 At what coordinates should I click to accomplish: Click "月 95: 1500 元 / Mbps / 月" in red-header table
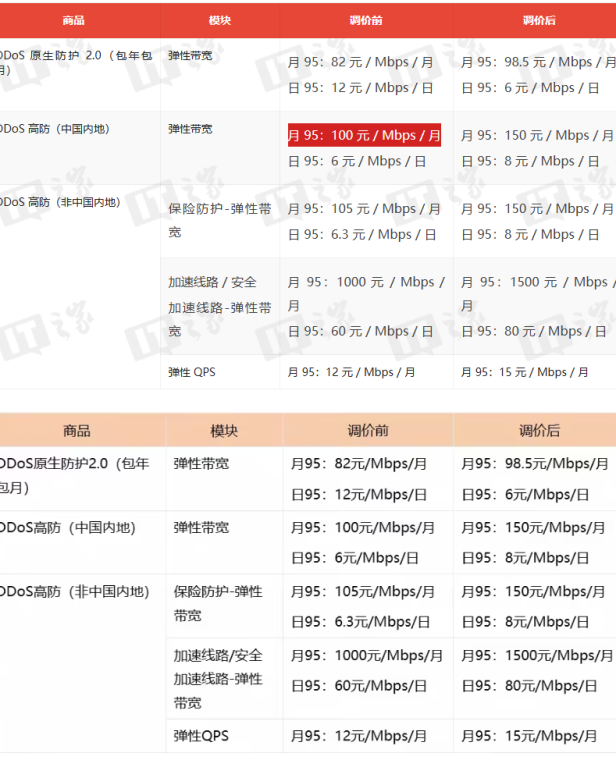point(538,294)
